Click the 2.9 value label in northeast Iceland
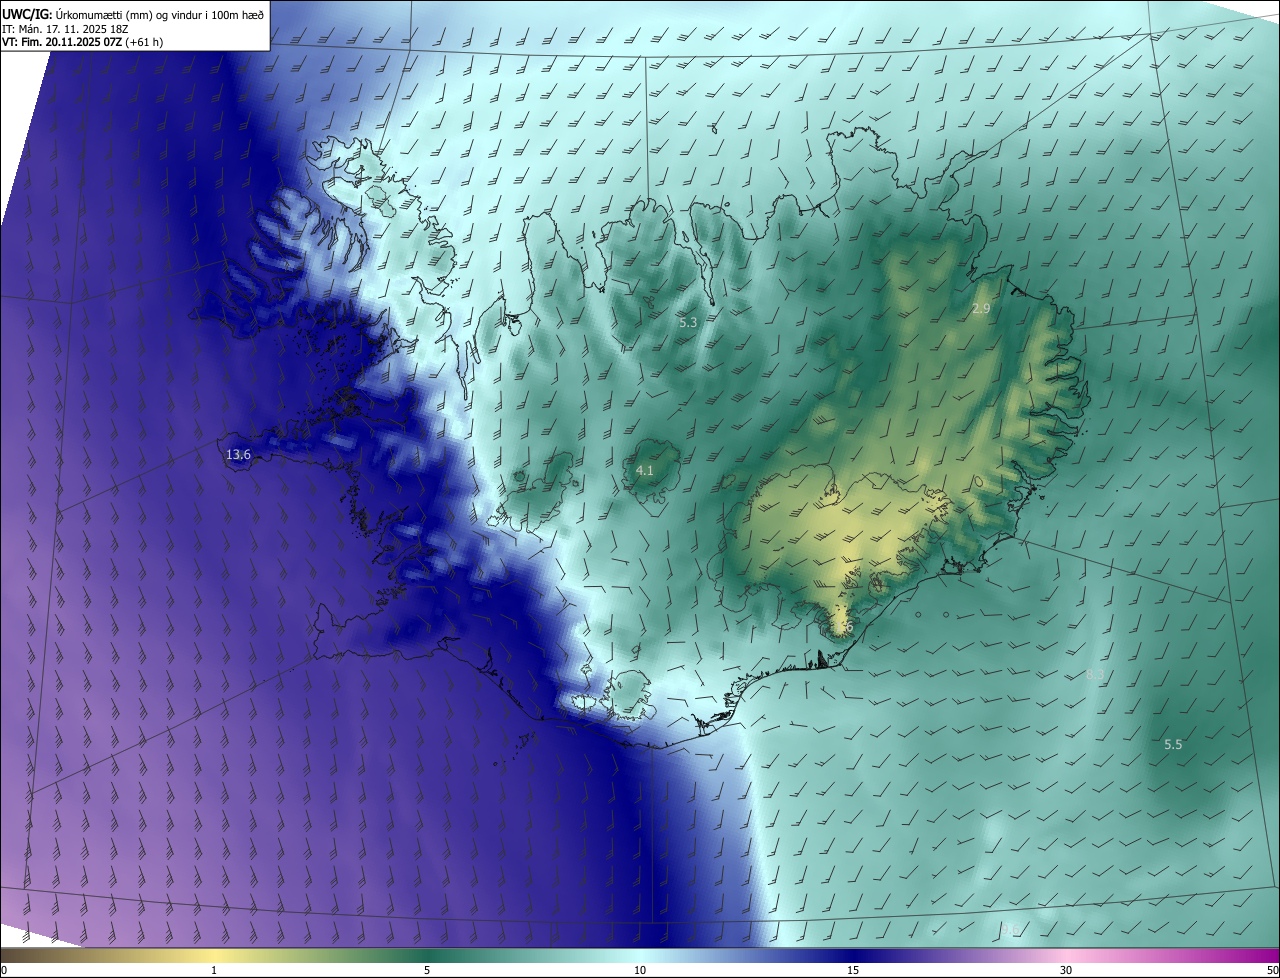1280x978 pixels. (x=981, y=309)
